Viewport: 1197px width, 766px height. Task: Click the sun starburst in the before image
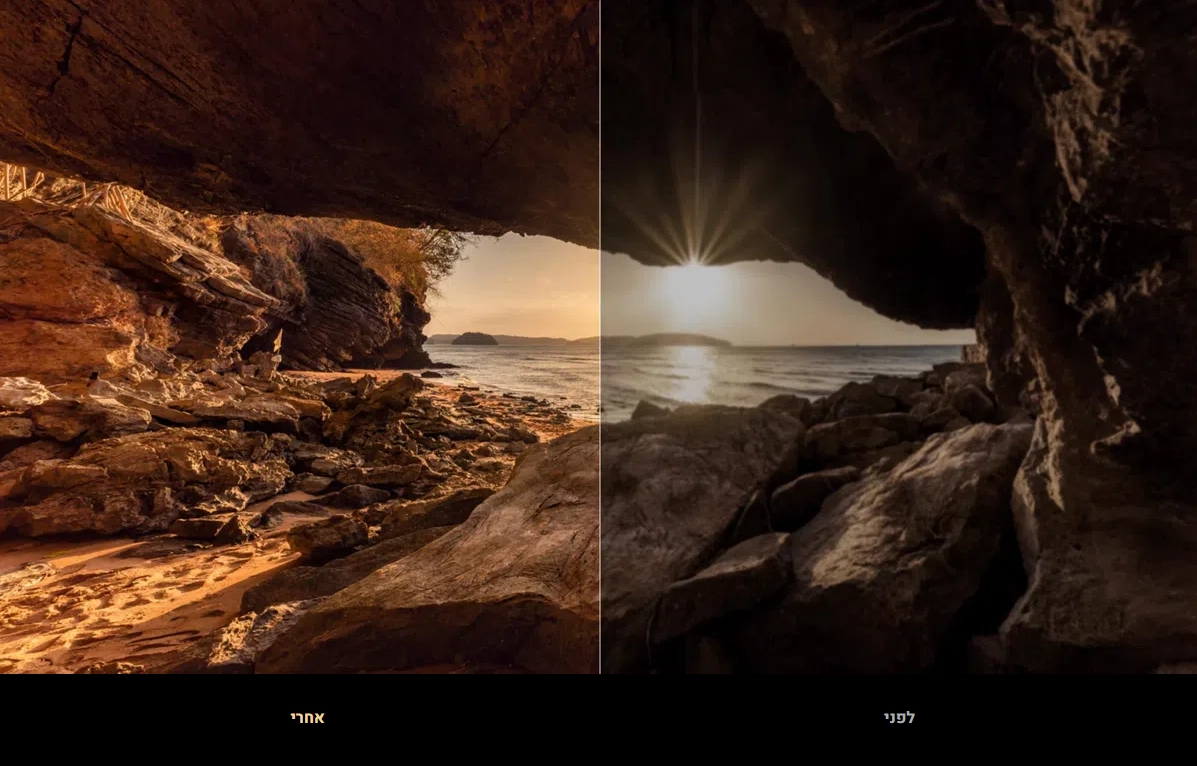(692, 262)
